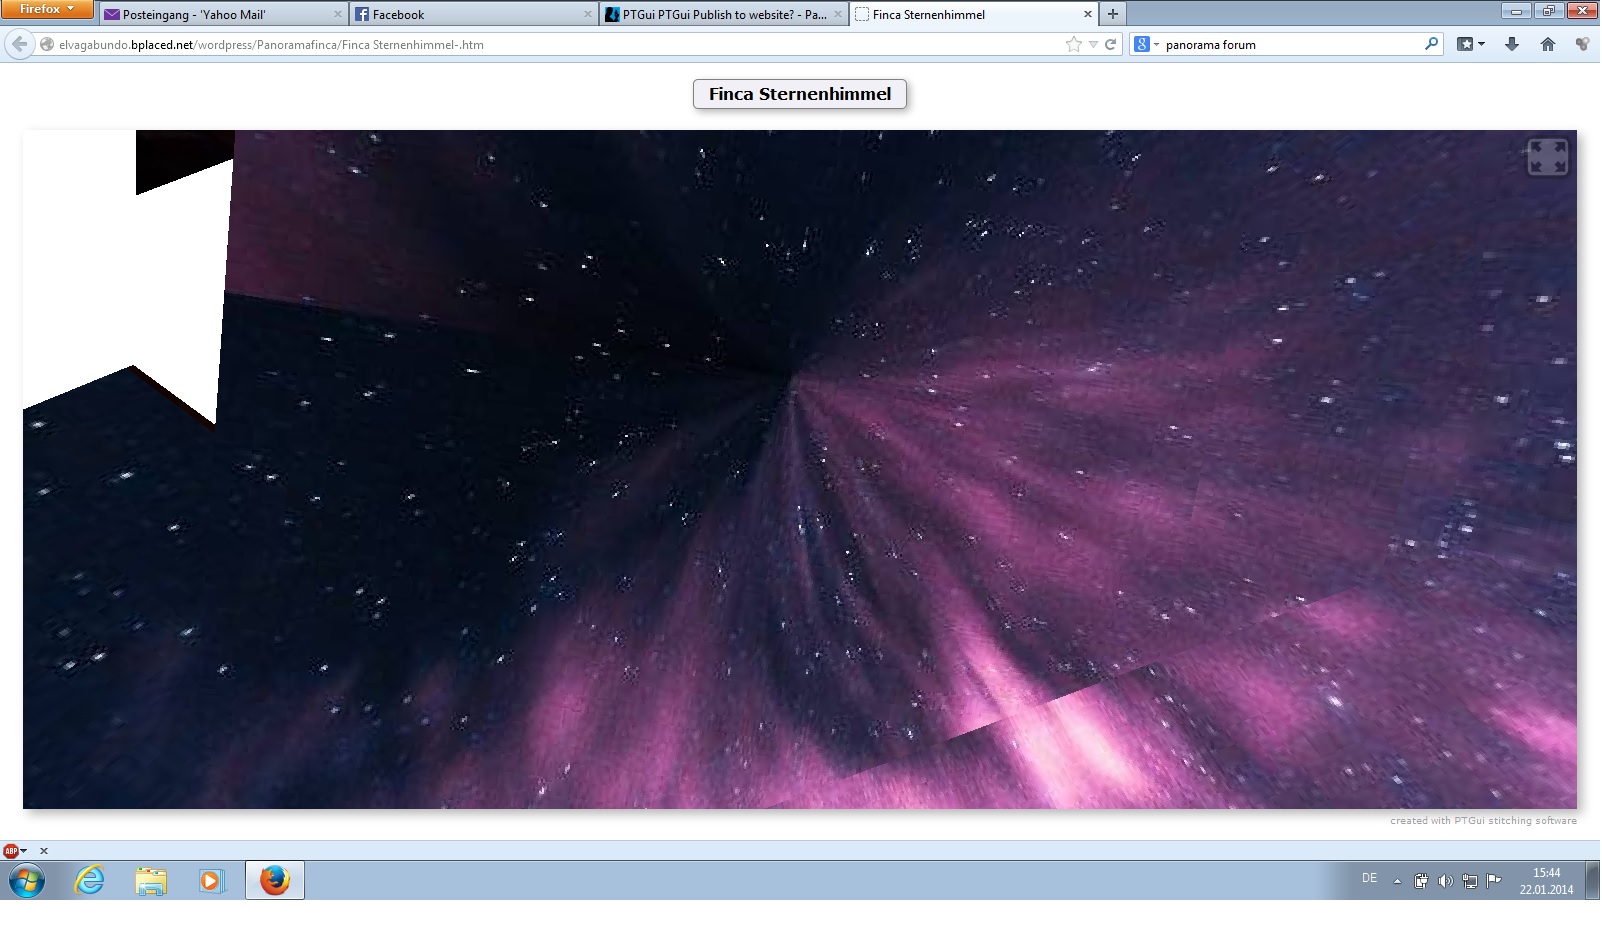Reload the current page
Screen dimensions: 1602x926
[x=1110, y=44]
